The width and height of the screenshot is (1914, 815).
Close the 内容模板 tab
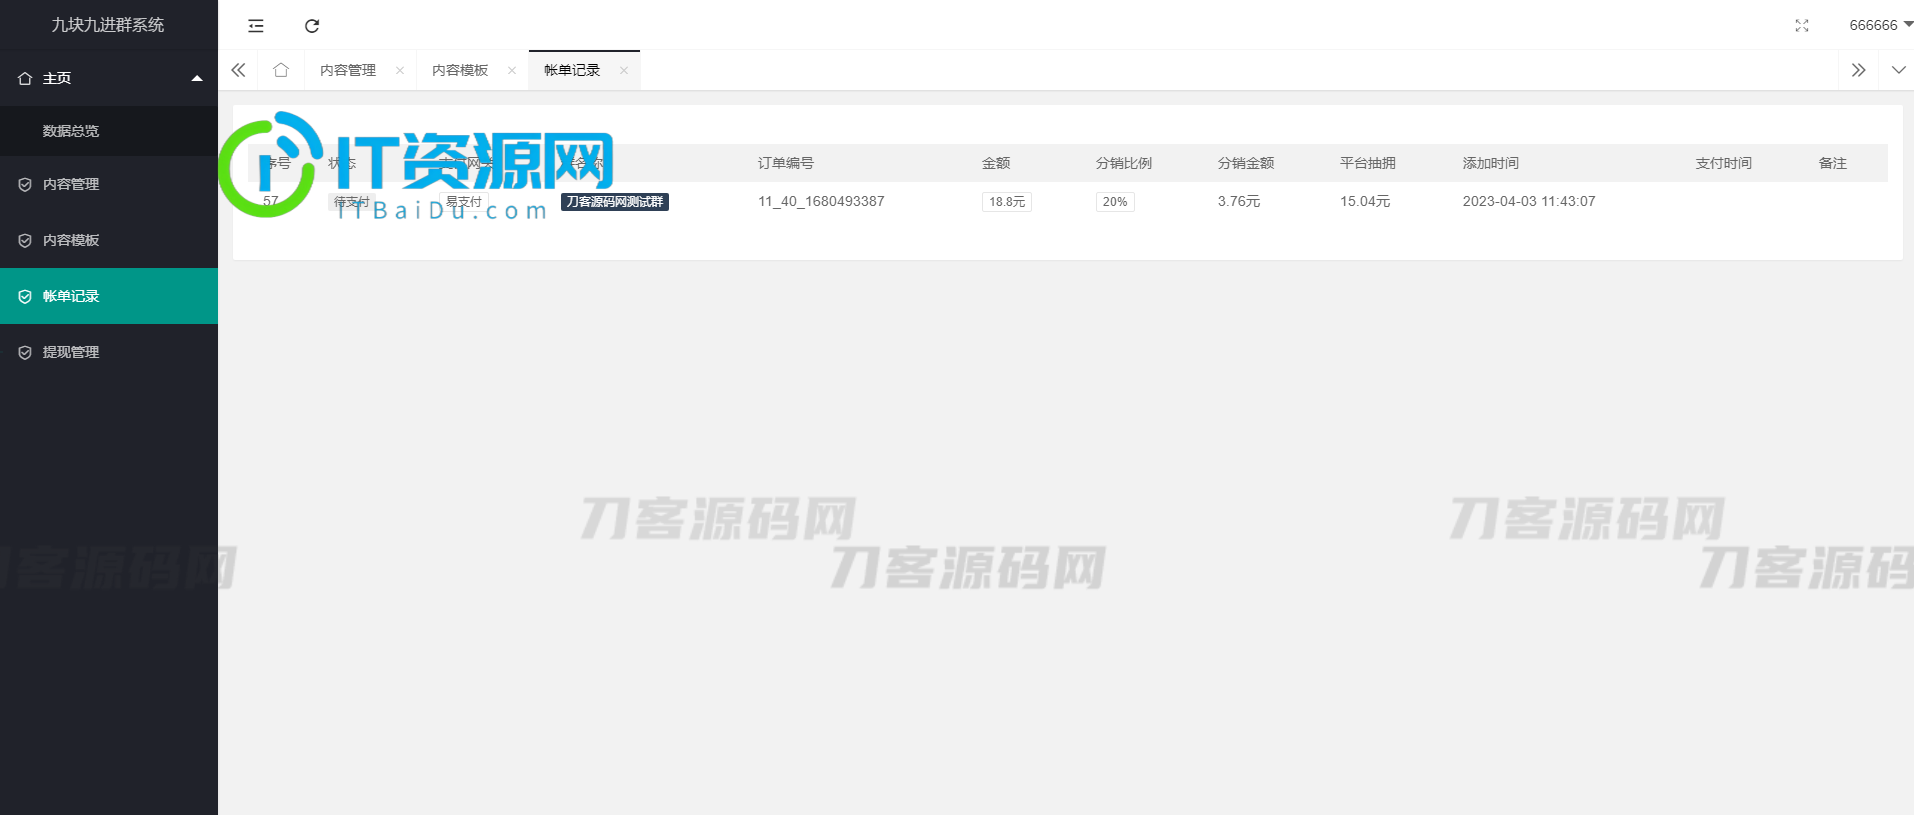tap(512, 70)
